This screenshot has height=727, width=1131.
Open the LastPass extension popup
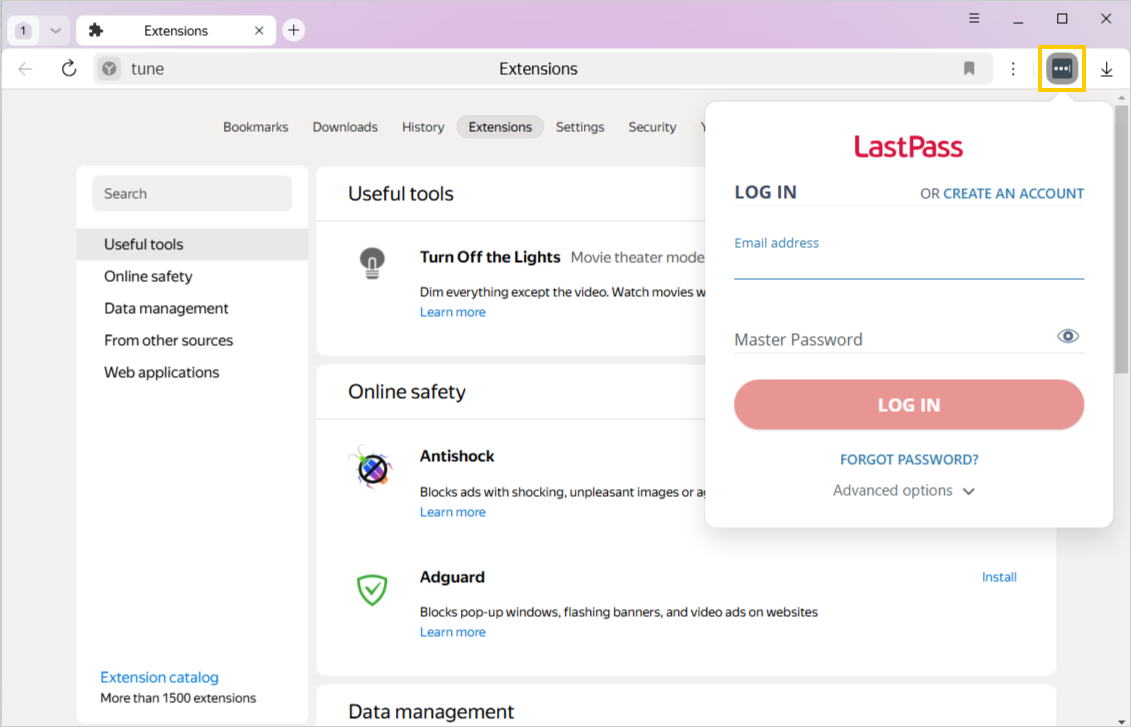(x=1062, y=68)
